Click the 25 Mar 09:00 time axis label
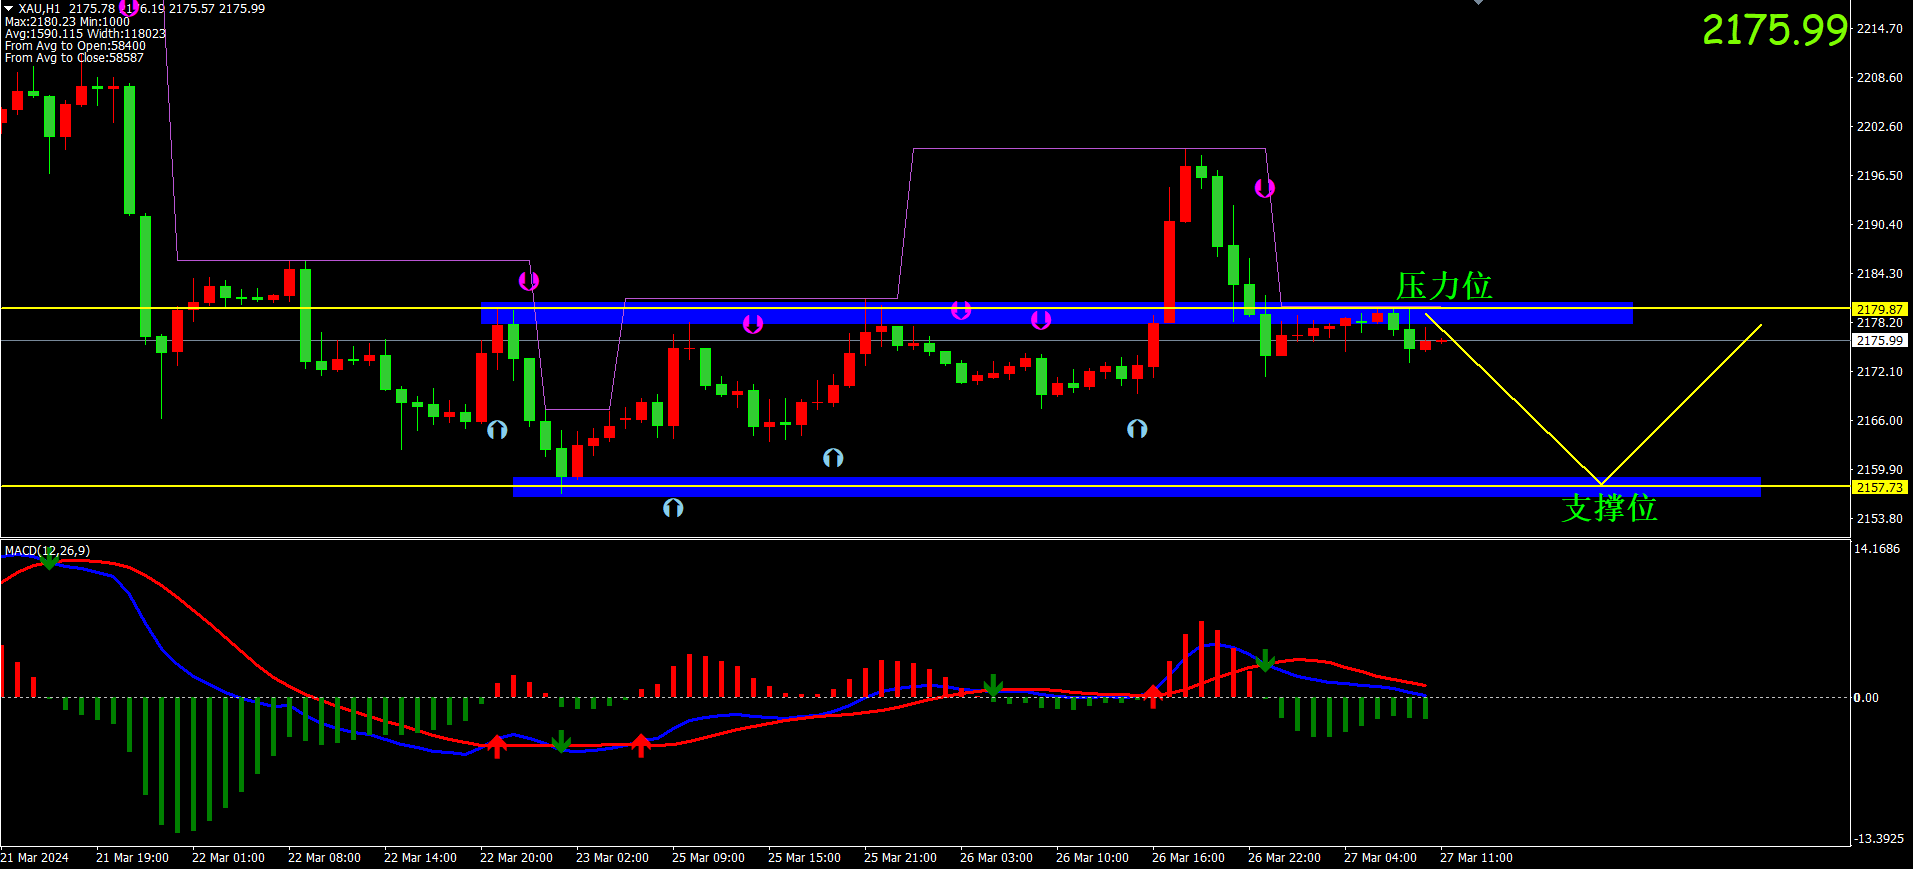The image size is (1913, 869). pos(708,858)
